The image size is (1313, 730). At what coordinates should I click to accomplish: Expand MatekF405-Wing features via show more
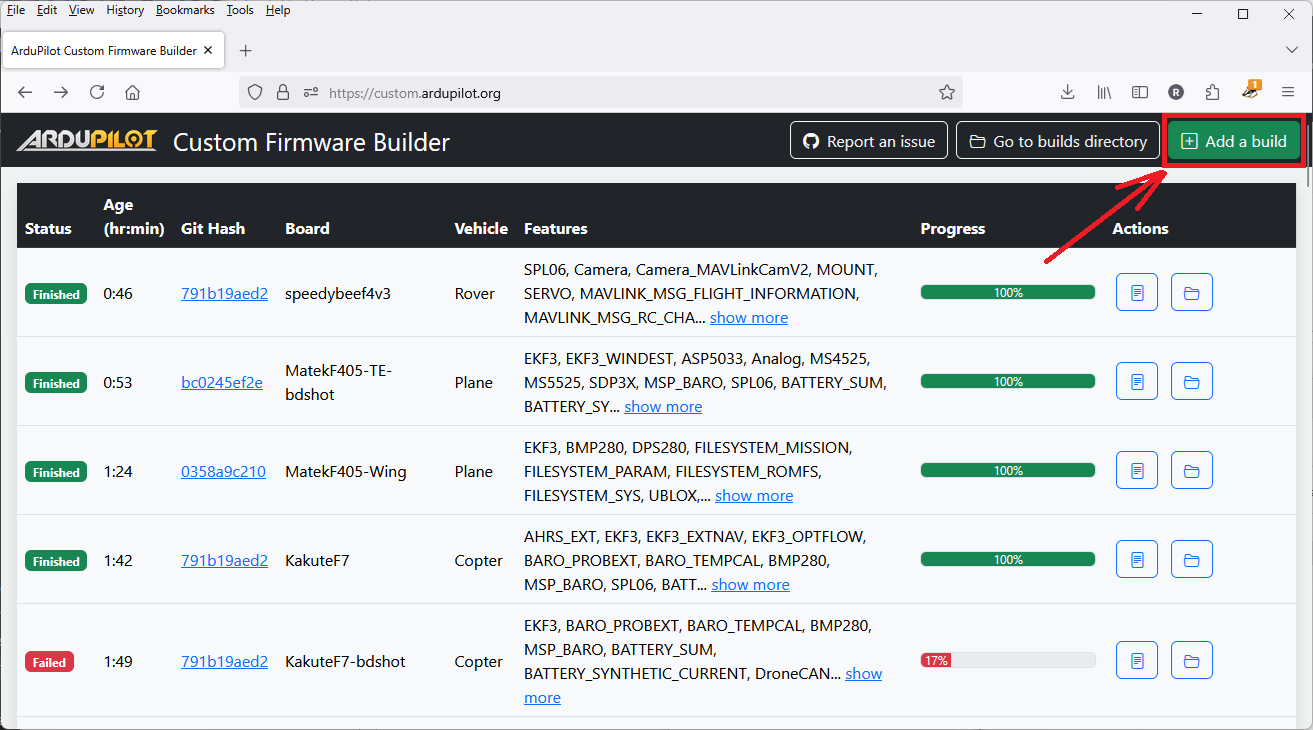753,496
